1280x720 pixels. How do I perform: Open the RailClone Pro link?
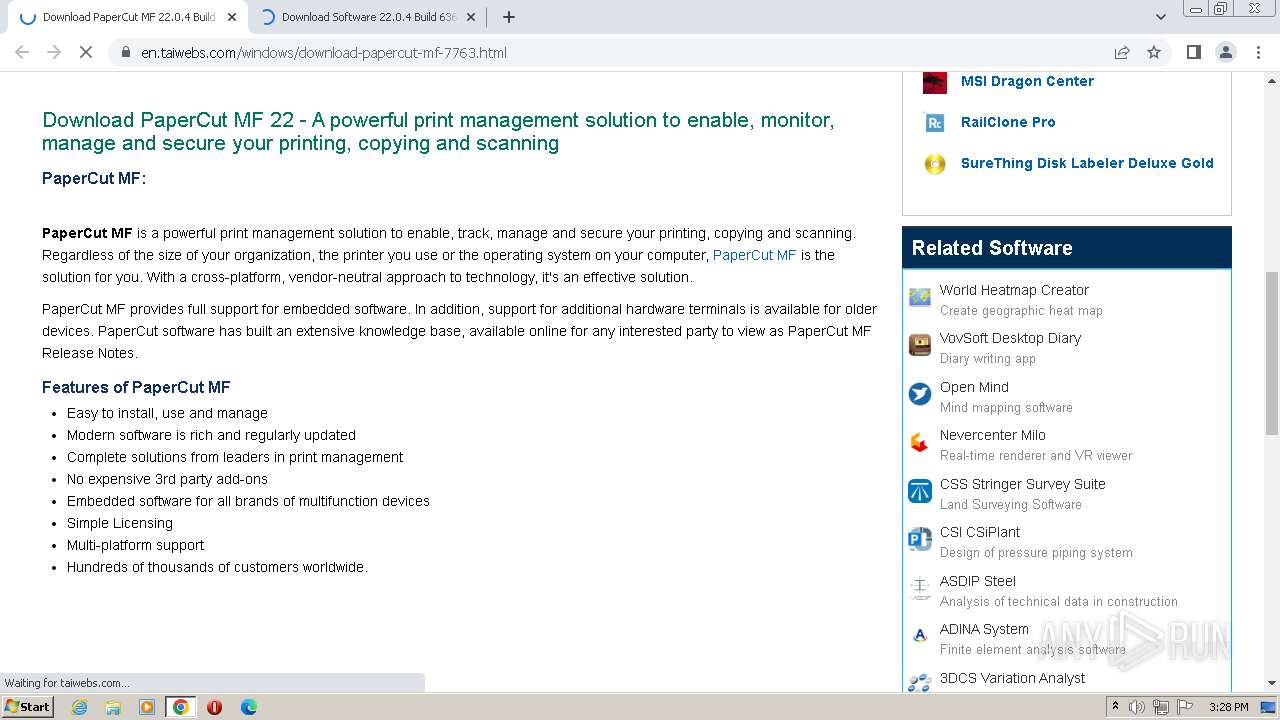[1008, 122]
